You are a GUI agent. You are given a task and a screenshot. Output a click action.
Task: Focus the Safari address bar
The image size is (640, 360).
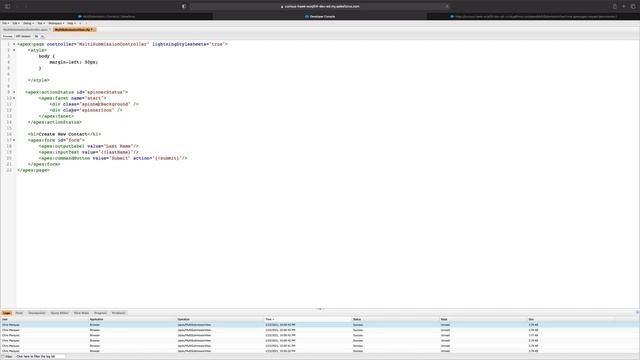point(320,6)
